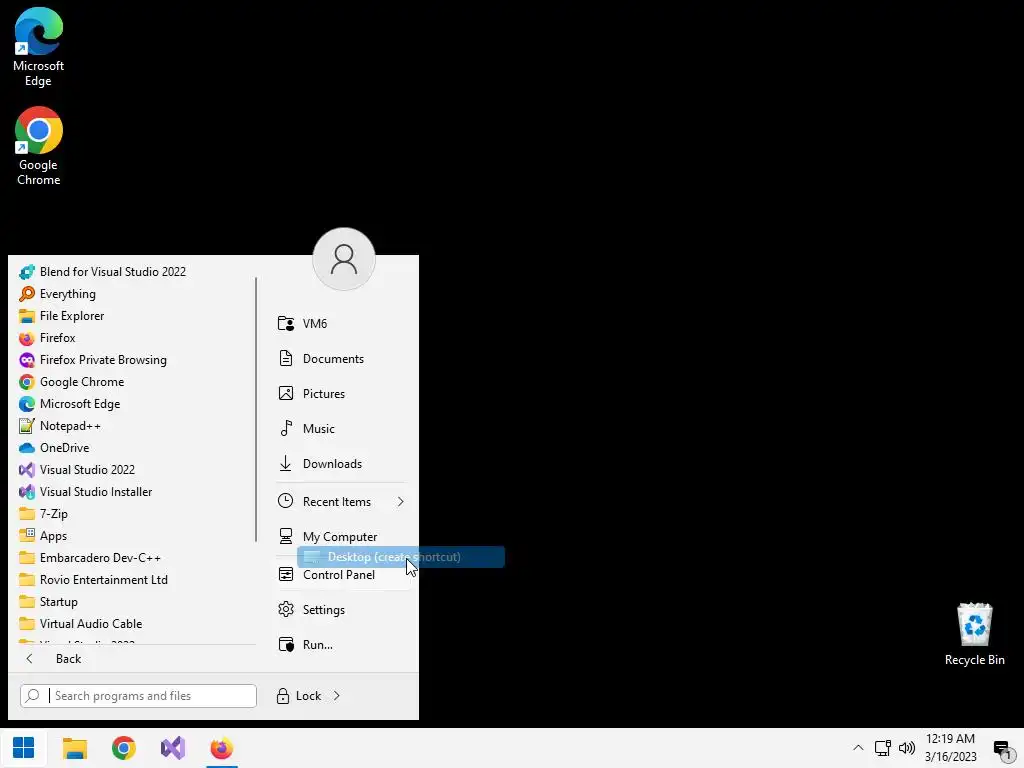Open Visual Studio Installer
The image size is (1024, 768).
pos(86,492)
